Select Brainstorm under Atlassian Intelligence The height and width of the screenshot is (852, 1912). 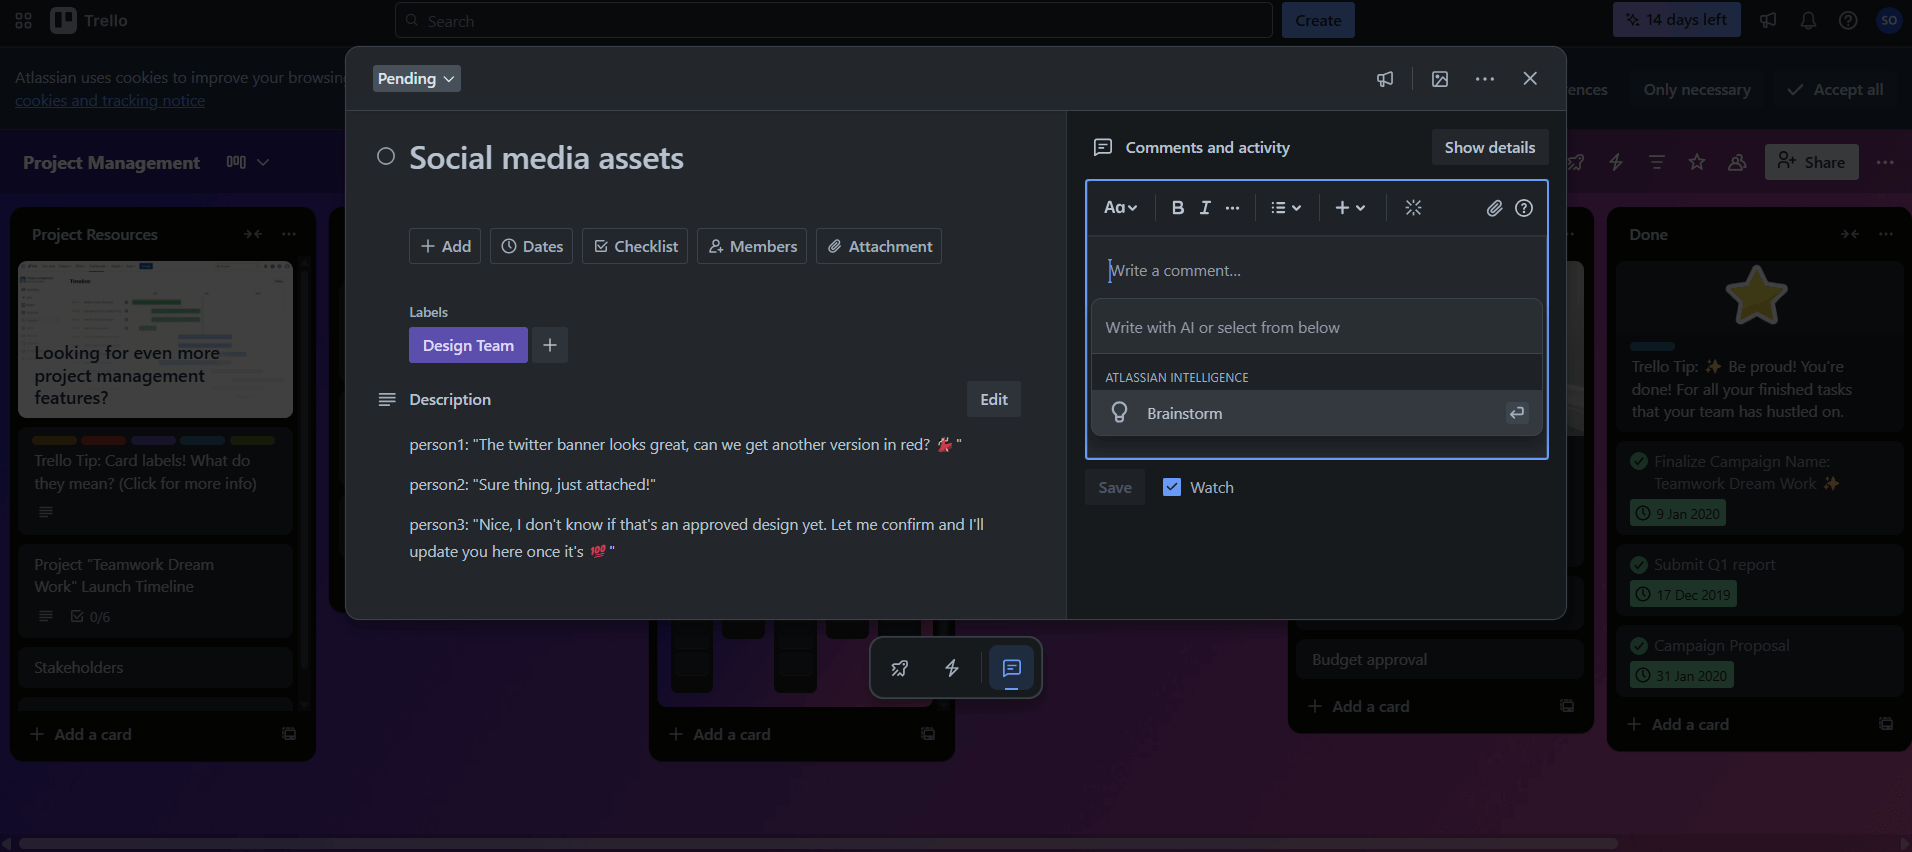[1317, 413]
